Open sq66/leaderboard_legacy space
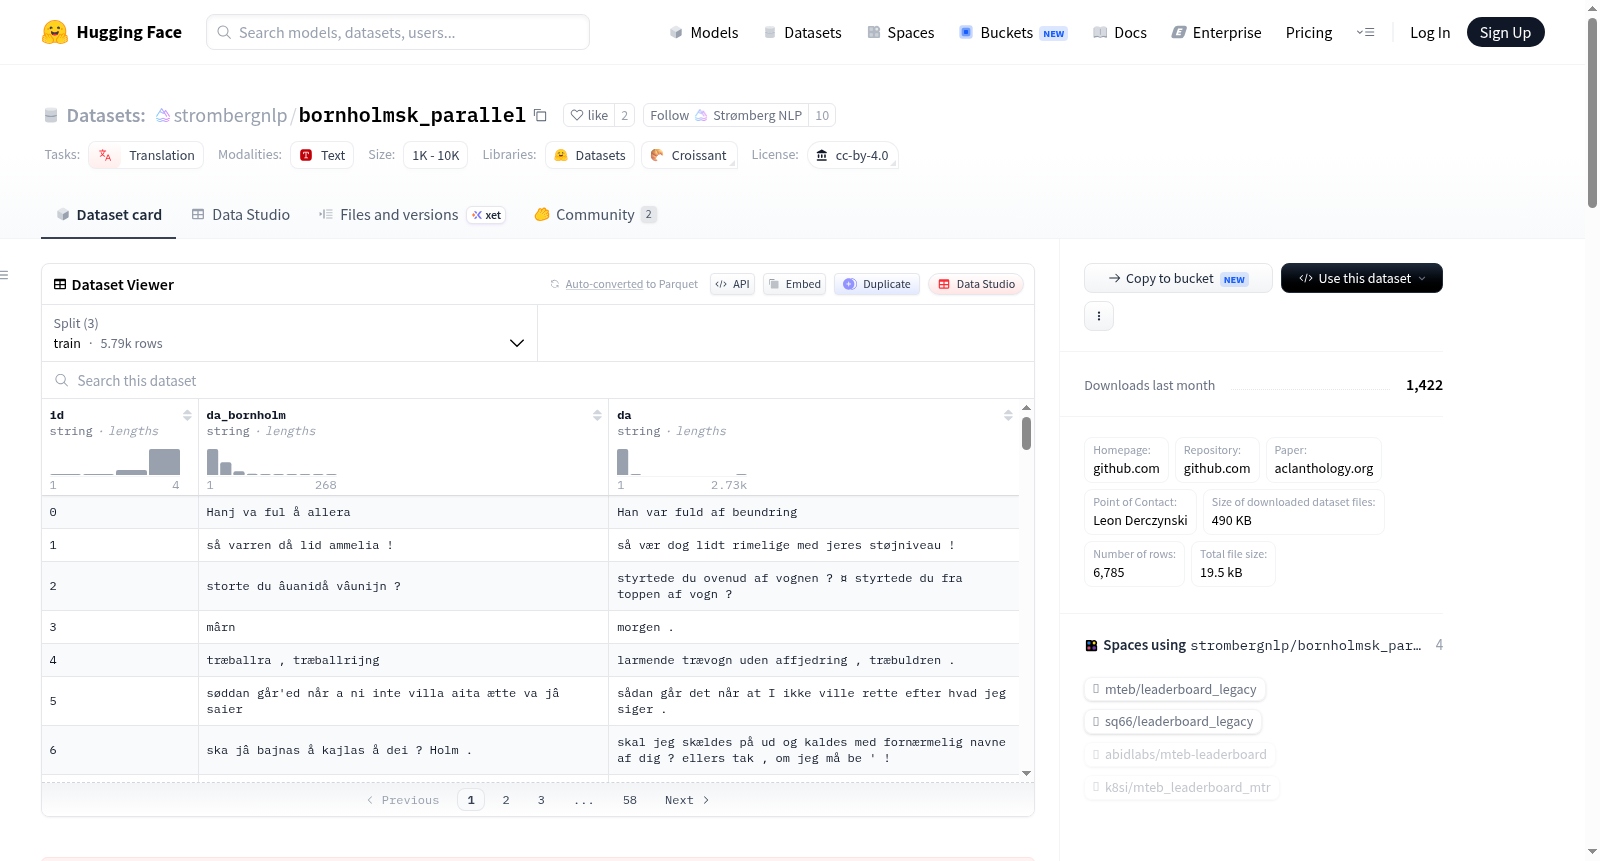The height and width of the screenshot is (861, 1600). click(x=1173, y=721)
